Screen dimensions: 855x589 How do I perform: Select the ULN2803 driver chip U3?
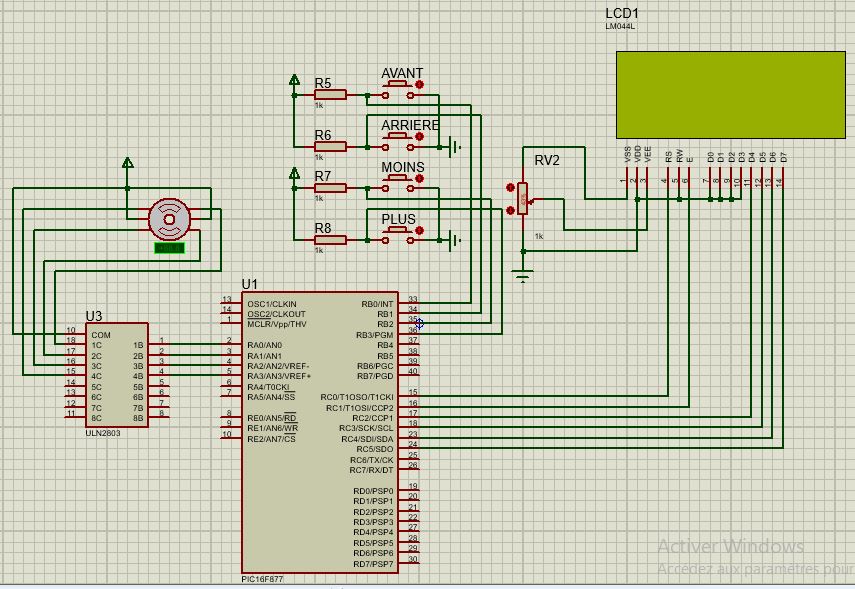[x=117, y=374]
